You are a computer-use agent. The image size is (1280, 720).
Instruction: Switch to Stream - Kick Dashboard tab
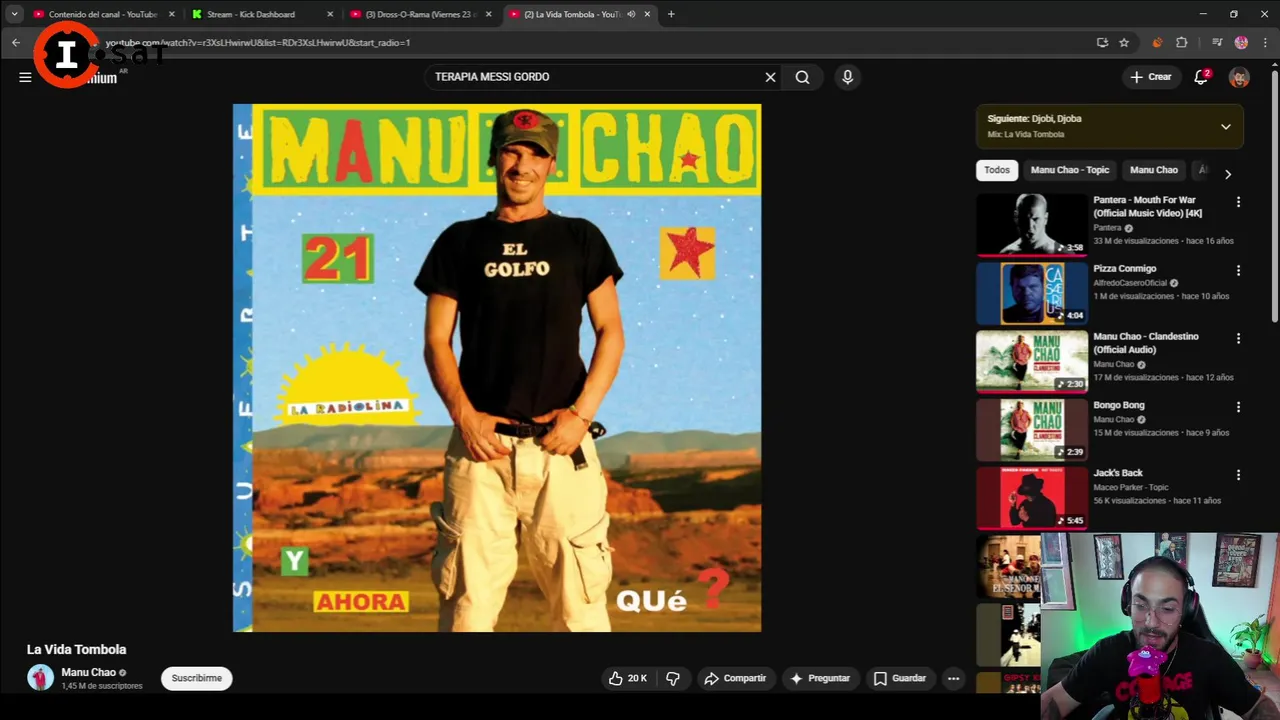[250, 14]
